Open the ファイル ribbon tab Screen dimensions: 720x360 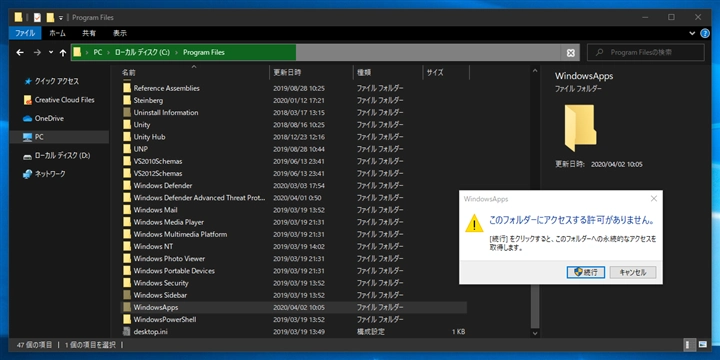(25, 33)
